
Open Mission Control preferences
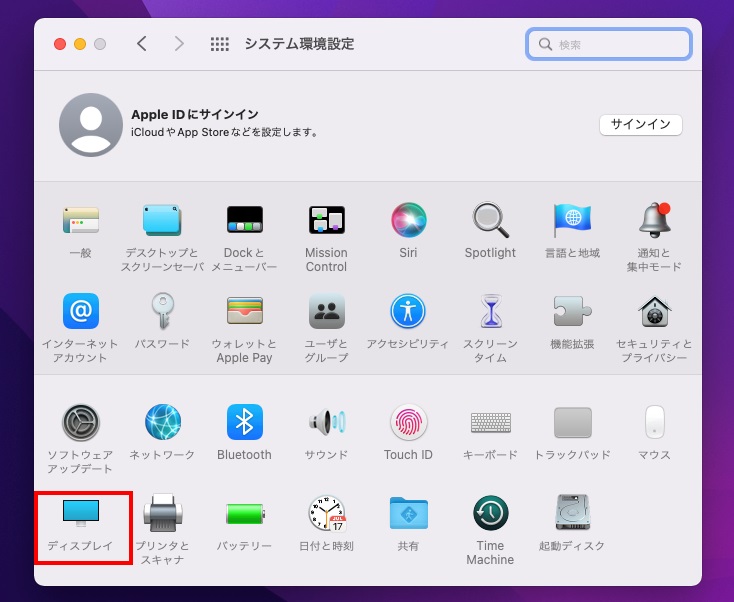pyautogui.click(x=326, y=220)
